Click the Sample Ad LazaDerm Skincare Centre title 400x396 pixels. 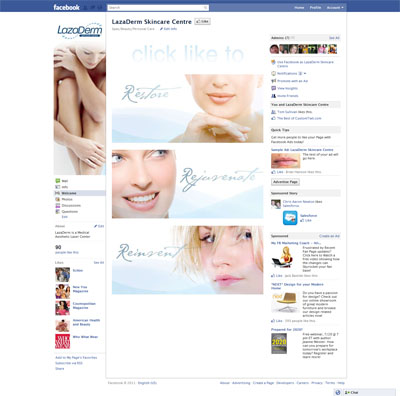[x=302, y=150]
